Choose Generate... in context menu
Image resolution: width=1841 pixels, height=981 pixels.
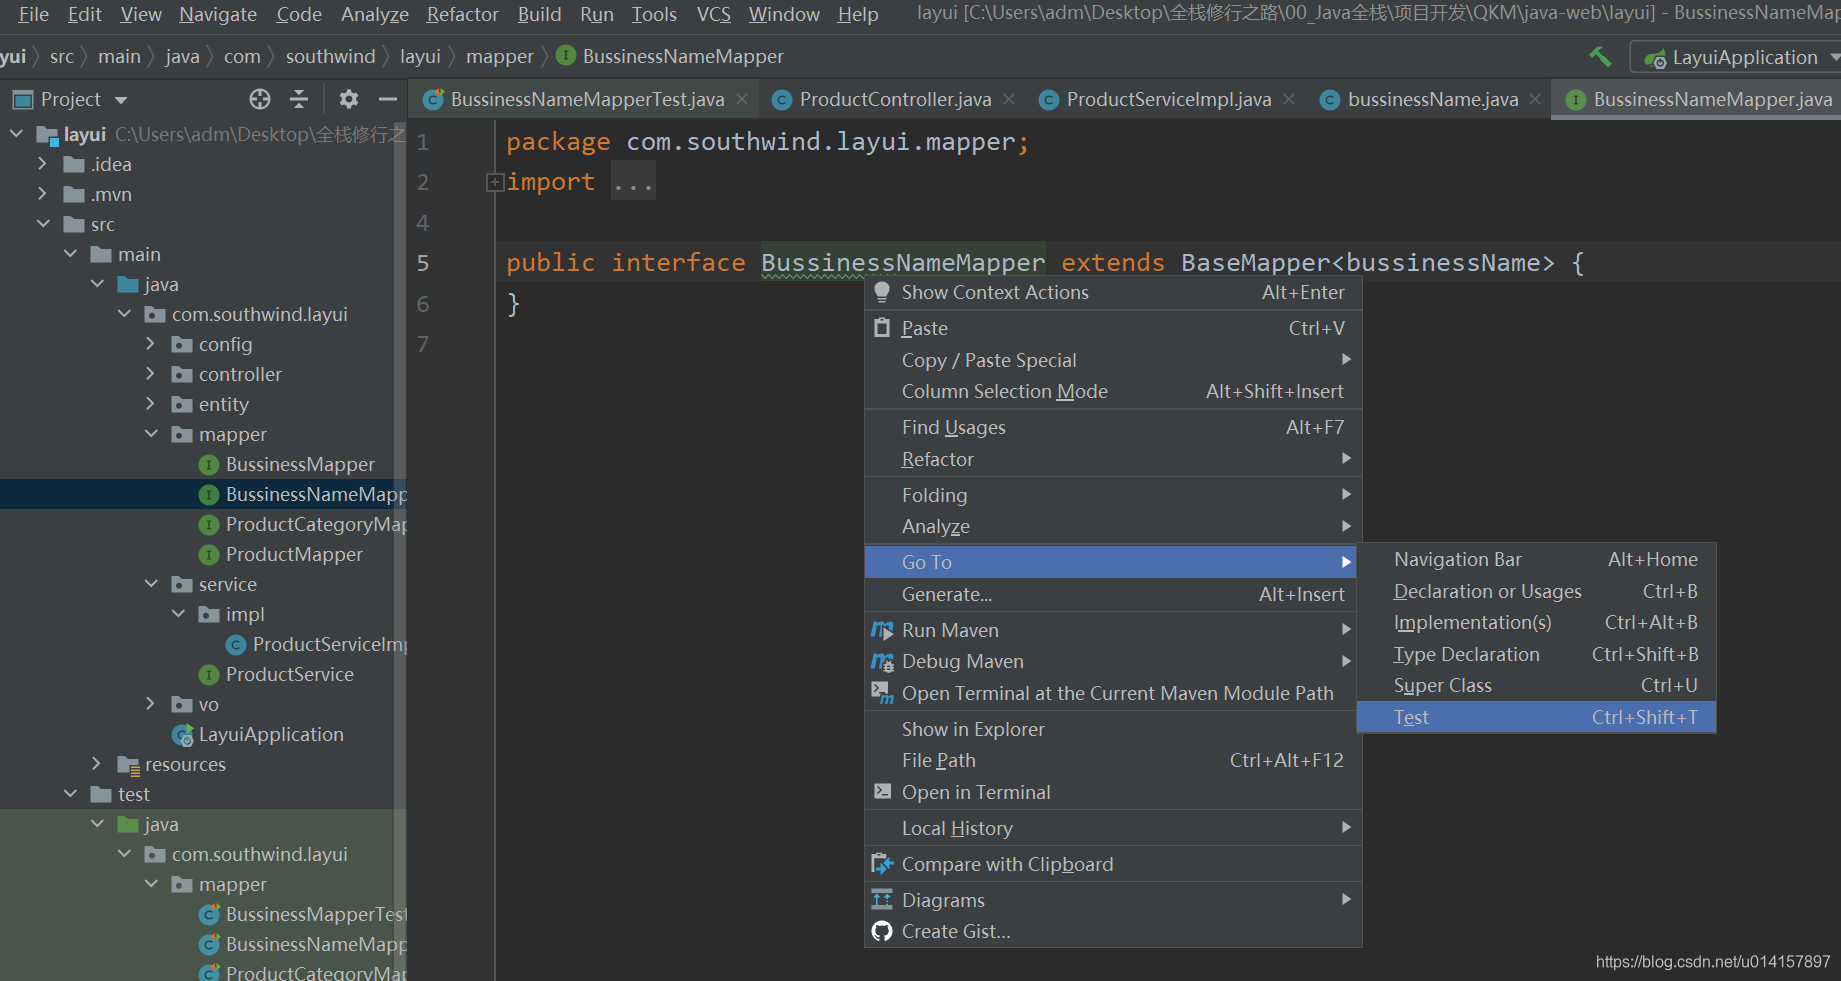pos(1113,594)
